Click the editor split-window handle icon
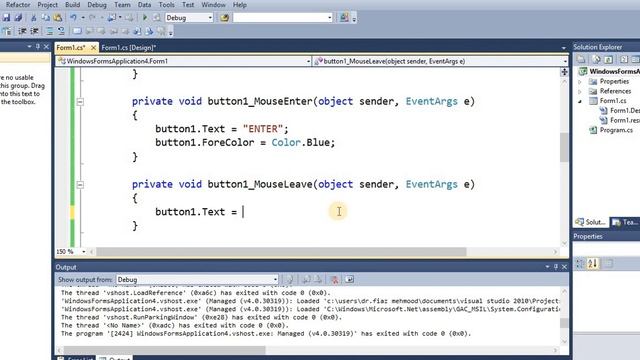This screenshot has width=640, height=360. (x=564, y=72)
